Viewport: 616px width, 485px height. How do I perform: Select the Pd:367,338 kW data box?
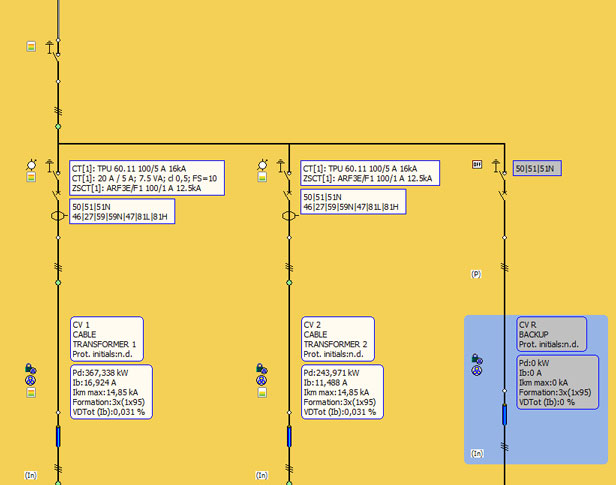point(110,392)
